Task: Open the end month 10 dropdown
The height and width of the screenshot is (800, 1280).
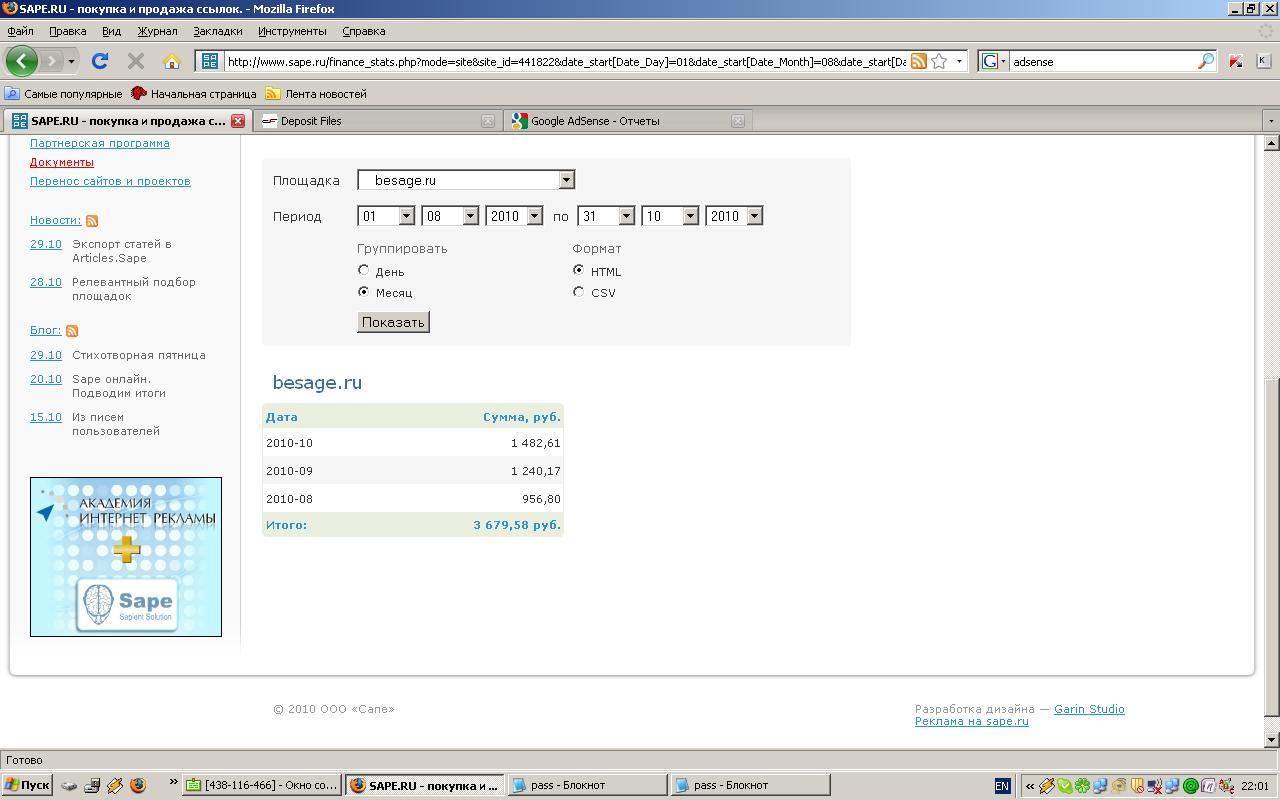Action: tap(670, 216)
